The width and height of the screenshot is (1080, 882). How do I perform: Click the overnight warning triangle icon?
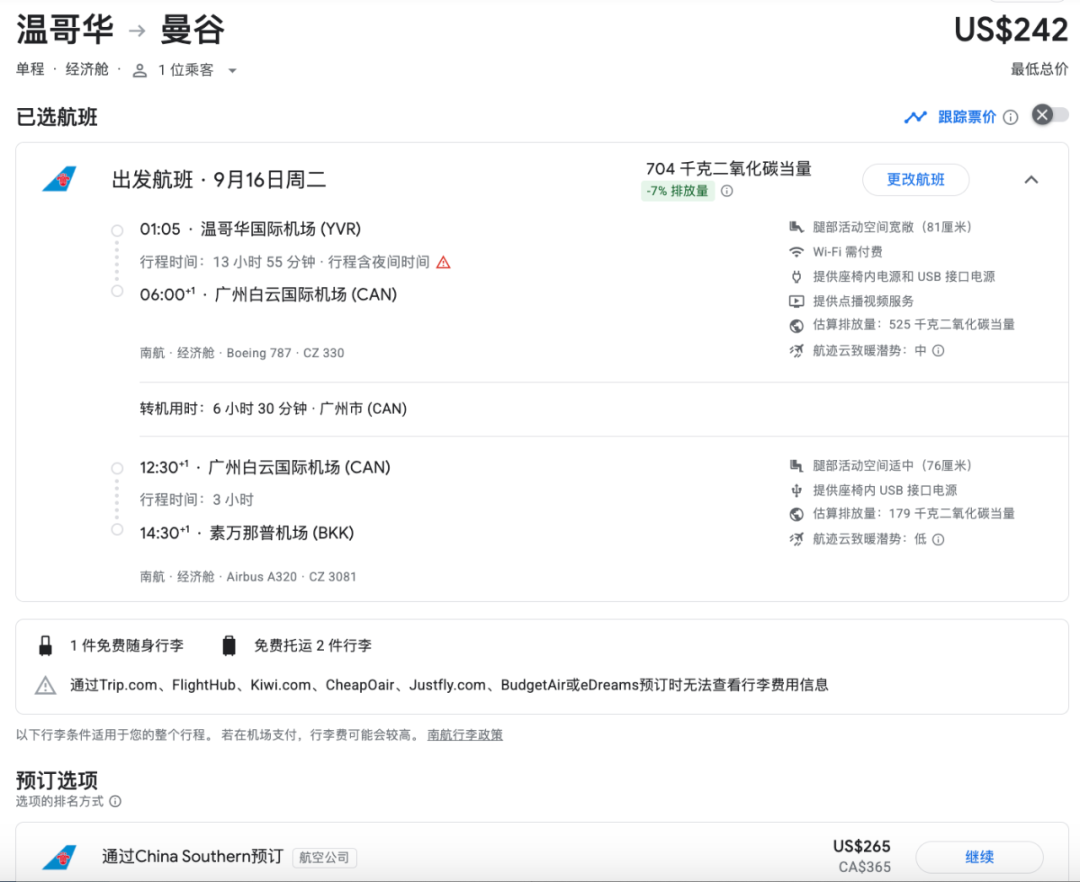pos(443,262)
